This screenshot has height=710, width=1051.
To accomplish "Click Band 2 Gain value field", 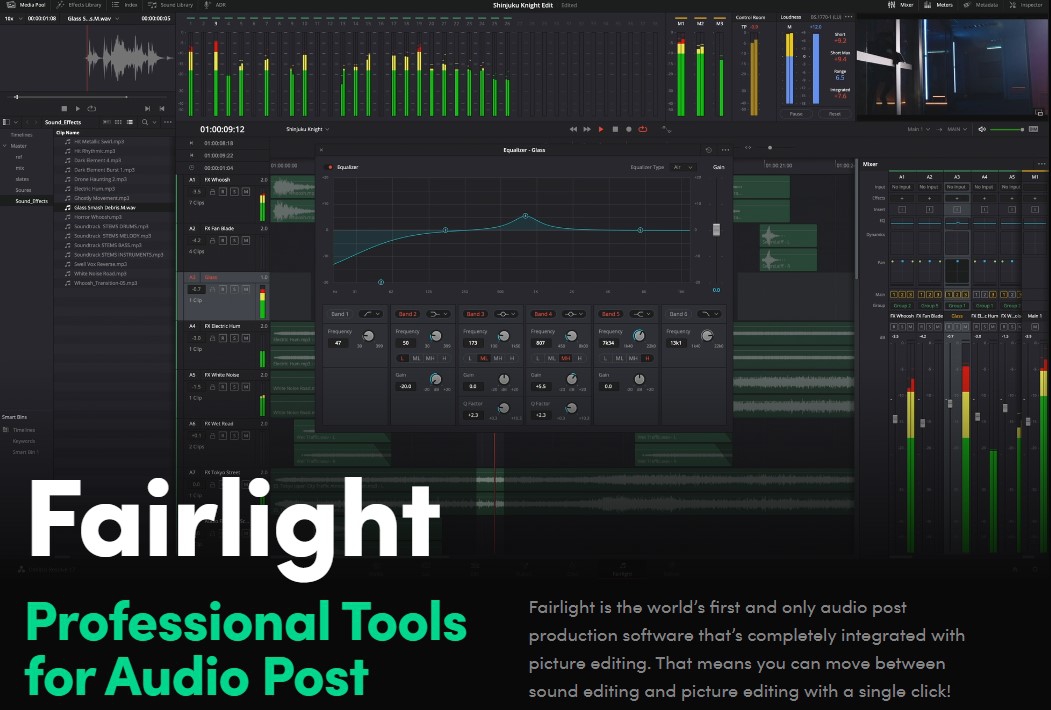I will point(406,387).
